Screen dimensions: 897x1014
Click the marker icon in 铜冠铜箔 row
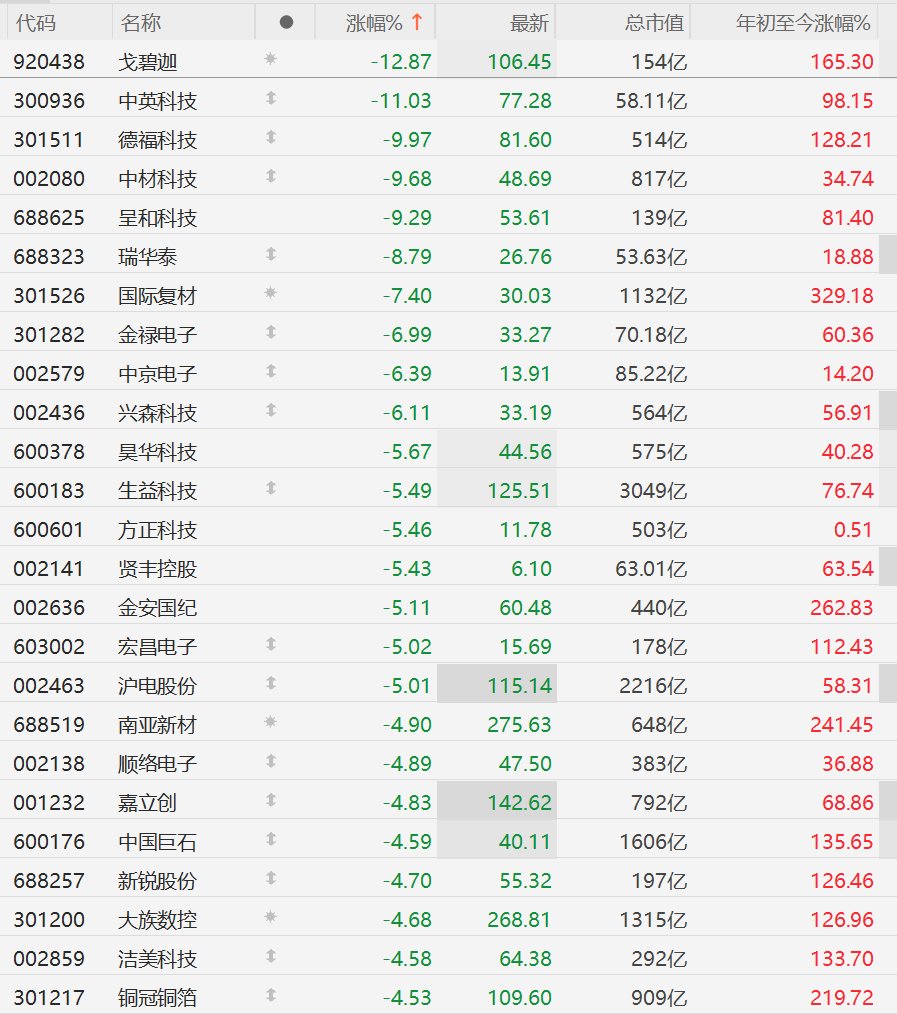[271, 995]
